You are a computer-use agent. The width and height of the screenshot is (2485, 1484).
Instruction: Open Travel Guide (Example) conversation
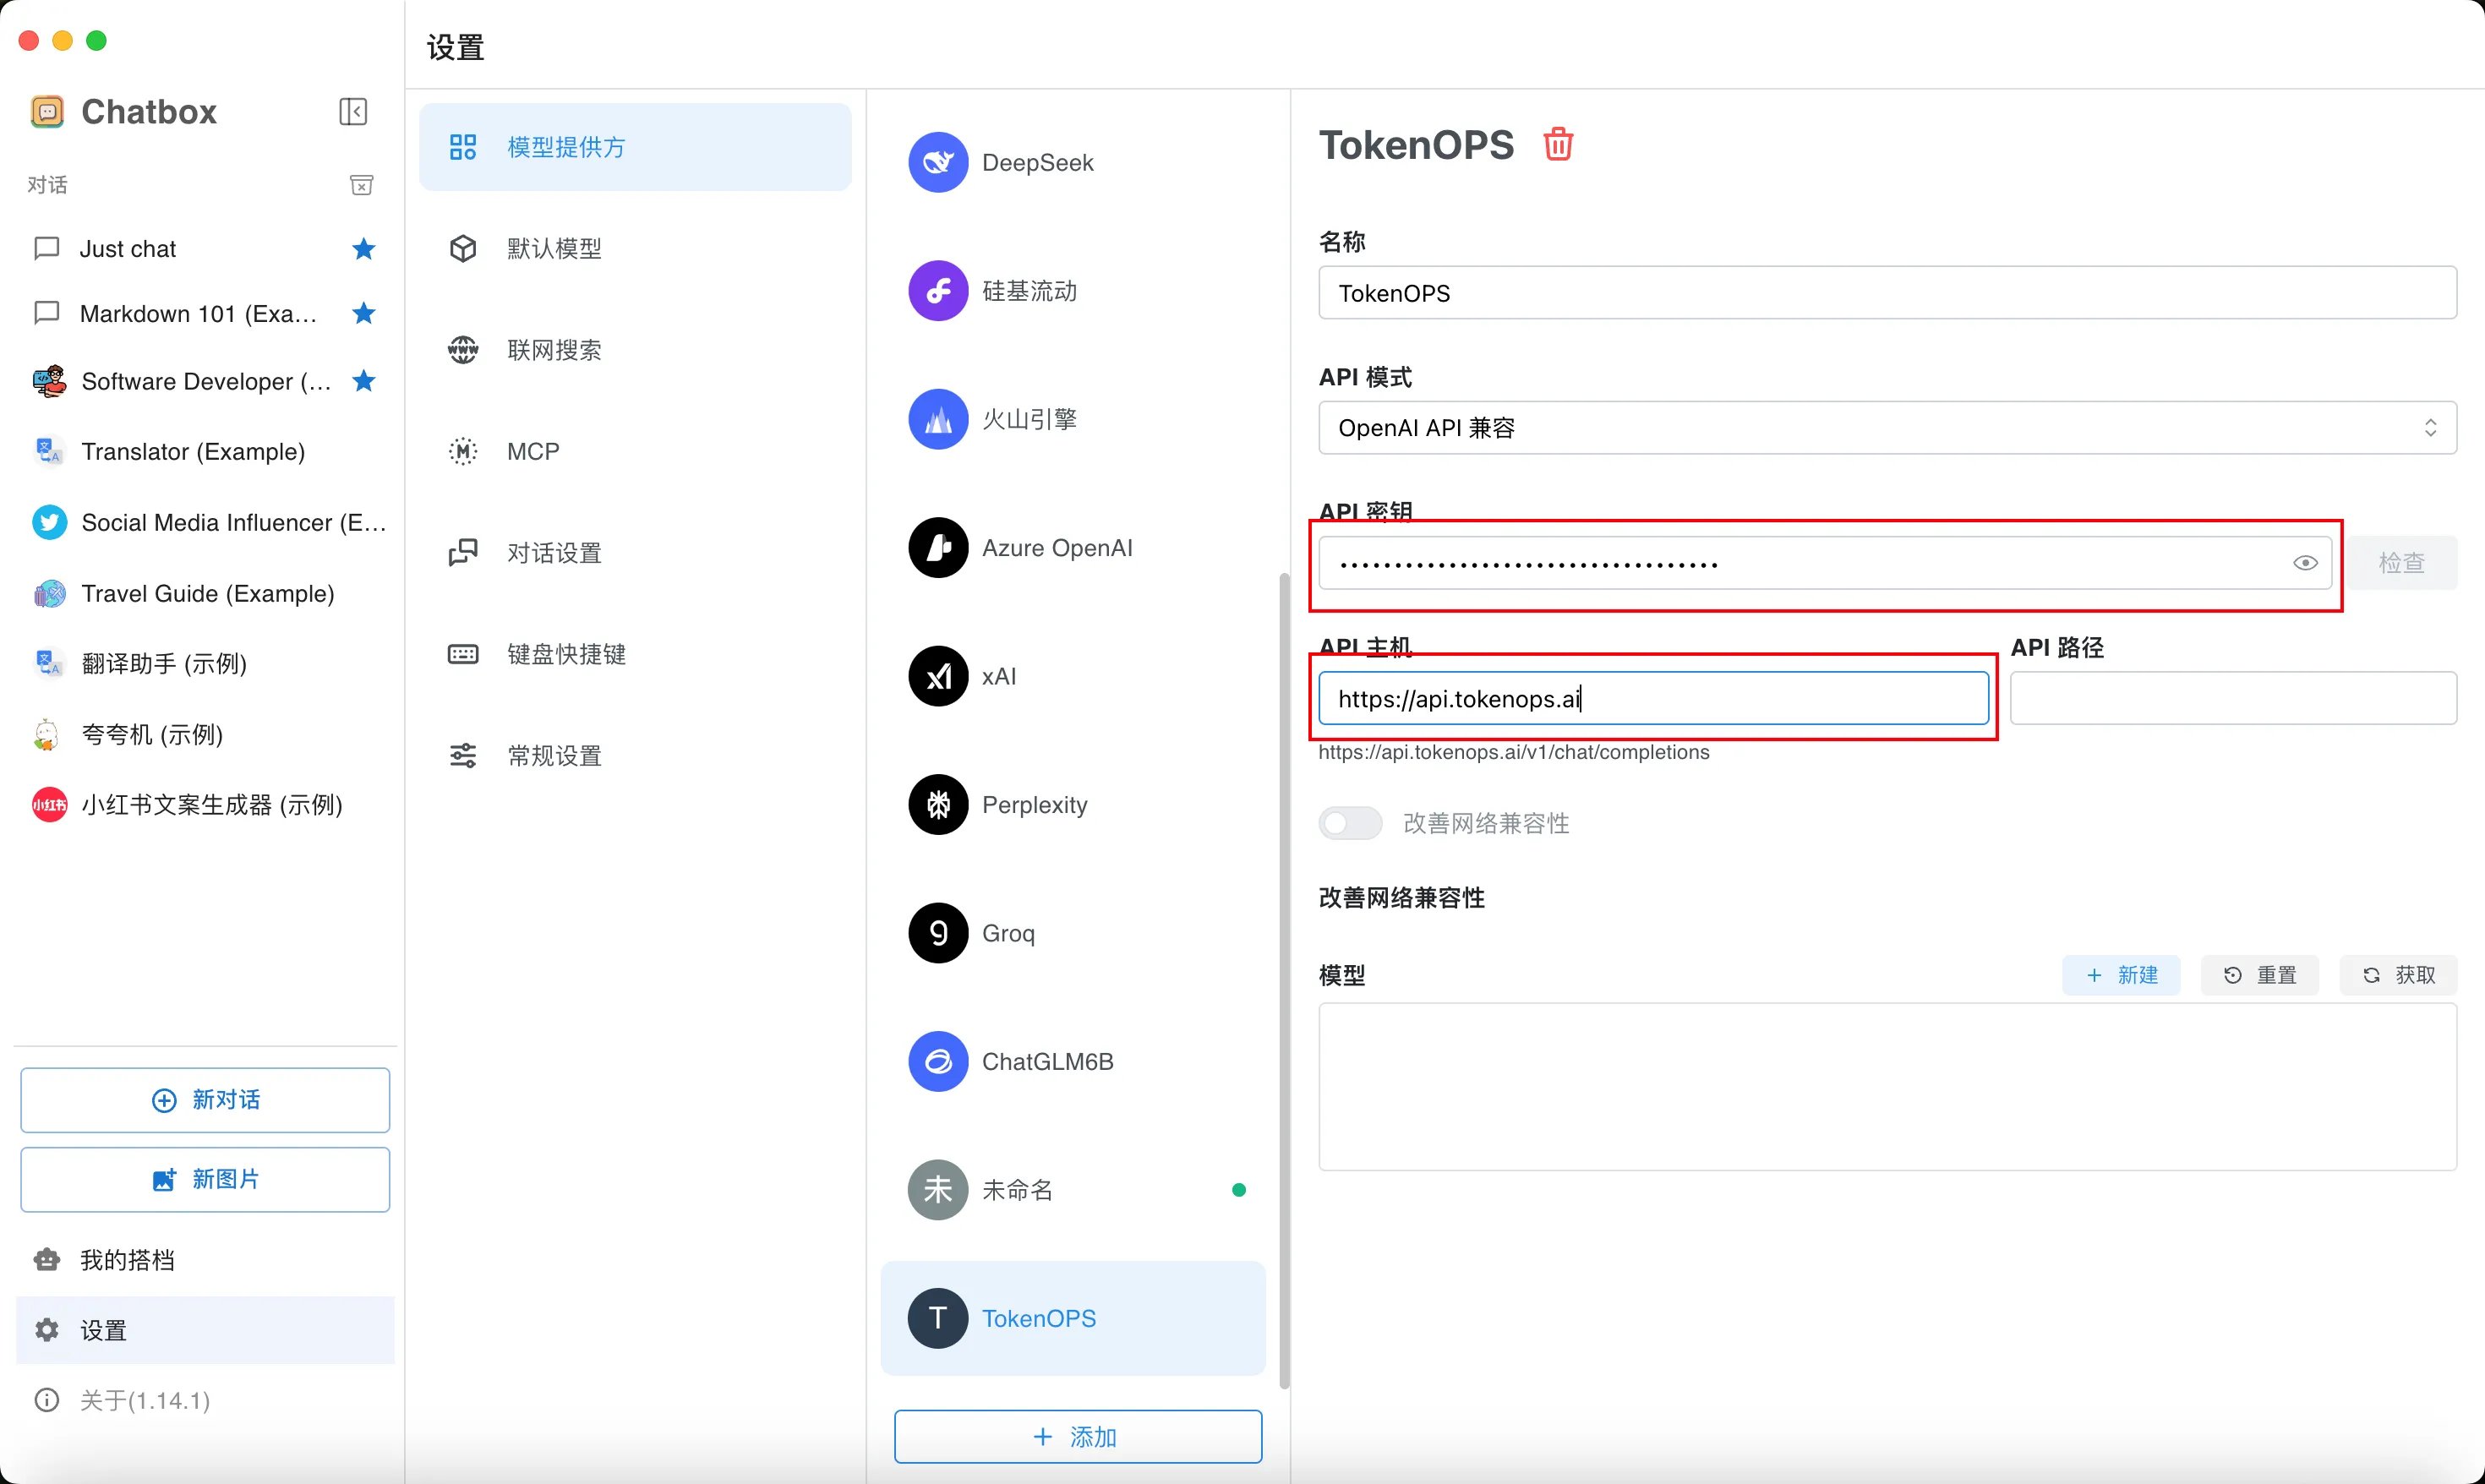205,593
